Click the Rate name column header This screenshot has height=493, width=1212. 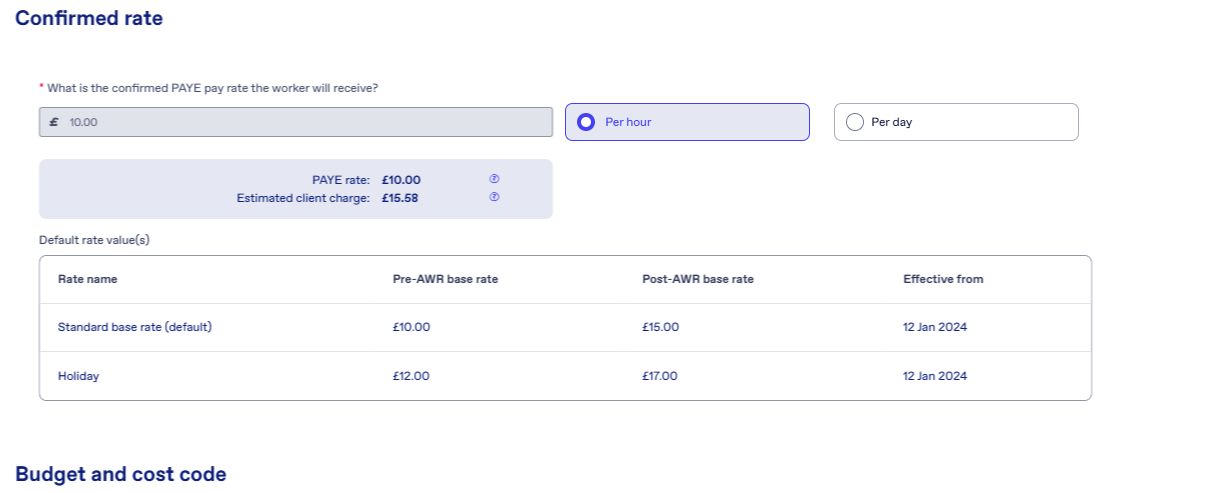click(x=88, y=279)
